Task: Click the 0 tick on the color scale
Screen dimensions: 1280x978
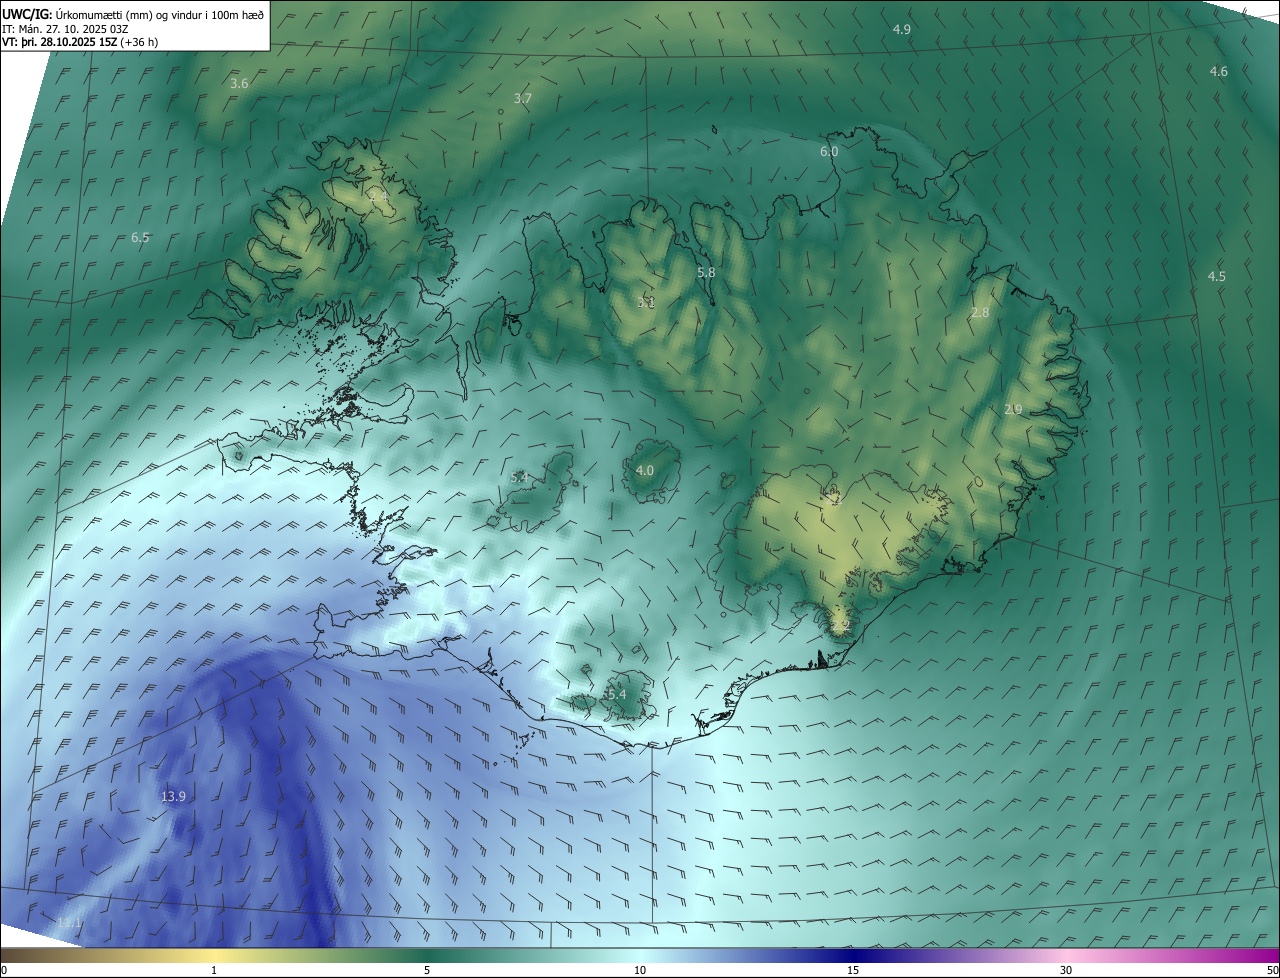Action: point(4,970)
